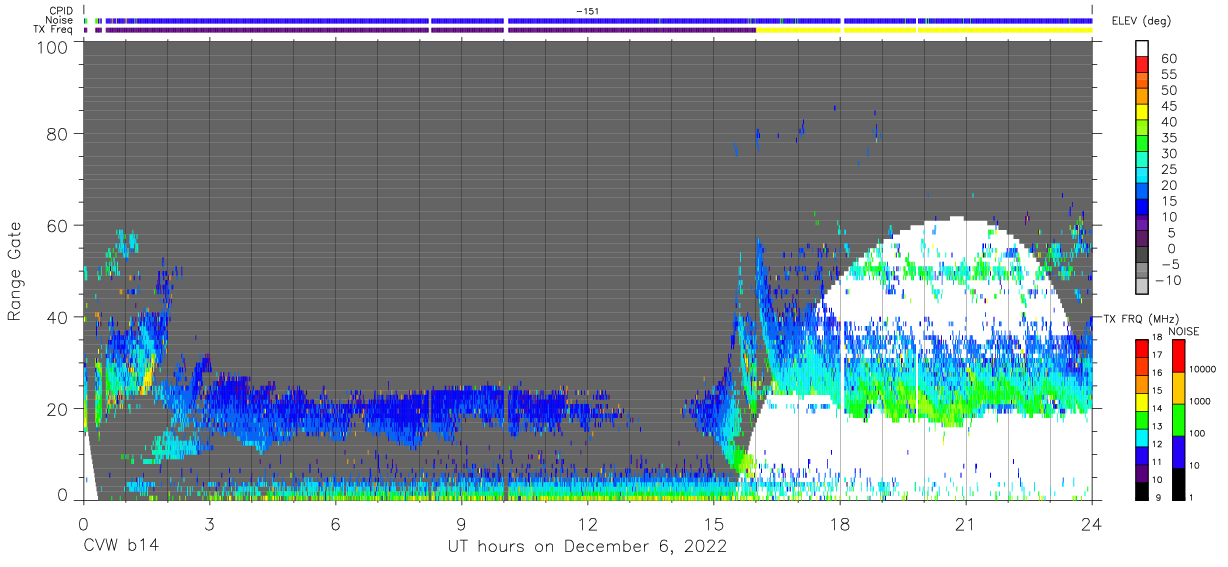The image size is (1228, 567).
Task: Click the 25 label on ELEV legend
Action: click(x=1167, y=170)
